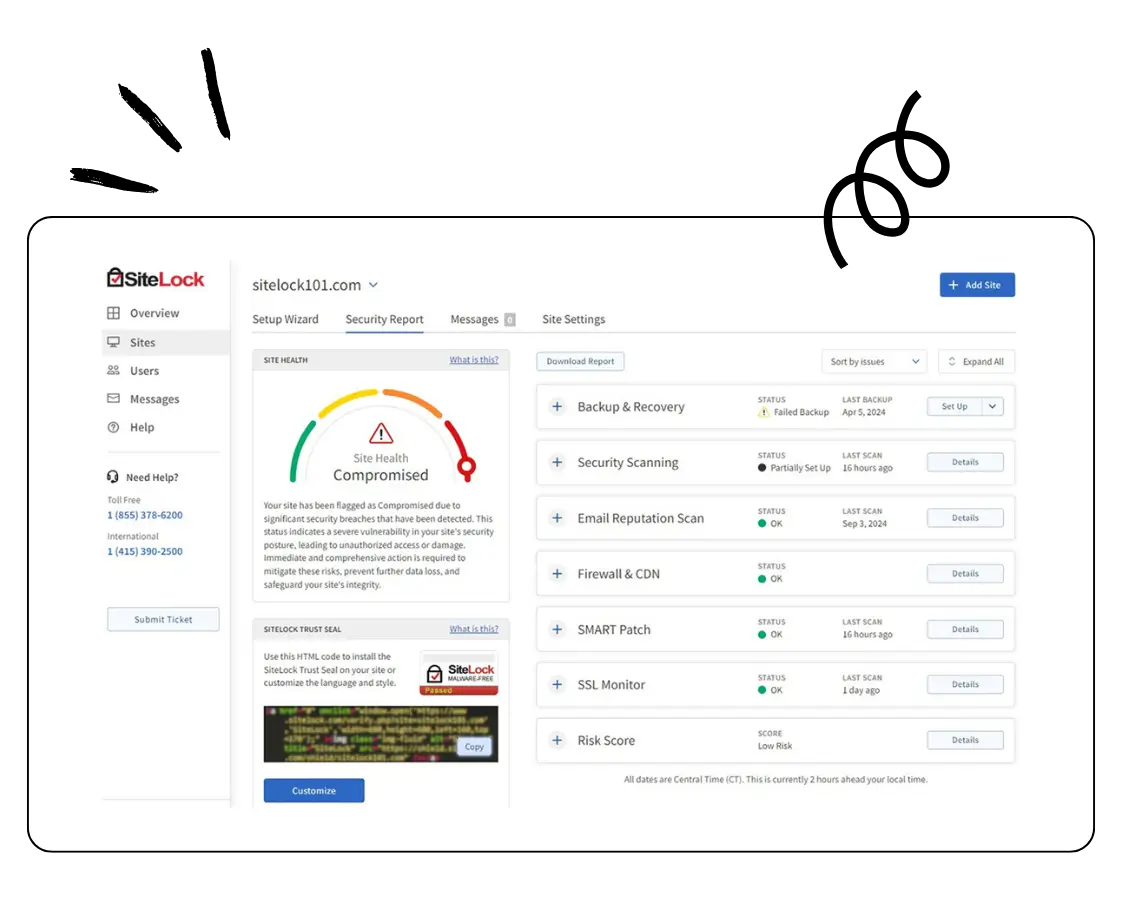Expand the Firewall & CDN row
The height and width of the screenshot is (900, 1122).
pos(557,574)
